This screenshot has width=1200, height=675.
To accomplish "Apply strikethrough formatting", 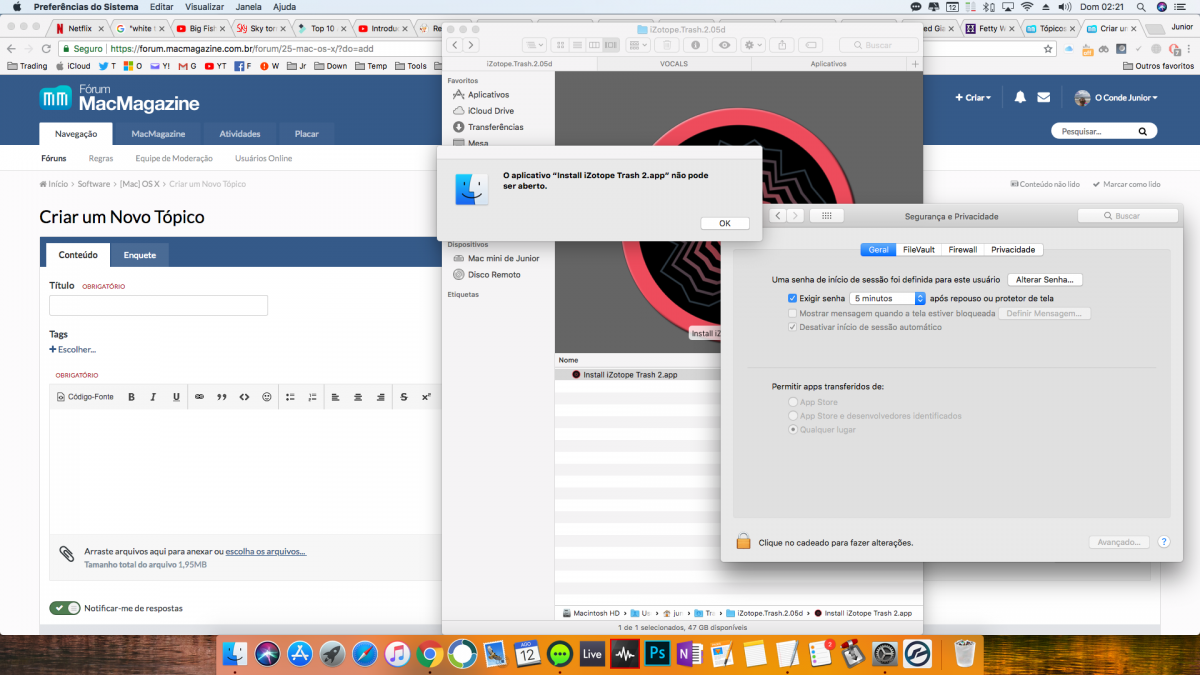I will pos(404,397).
